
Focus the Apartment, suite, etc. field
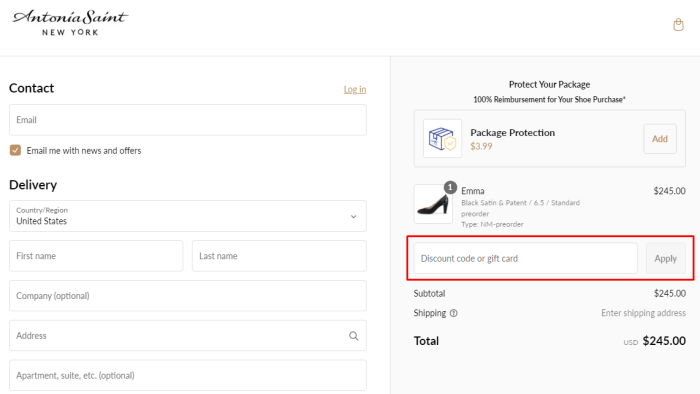coord(188,375)
